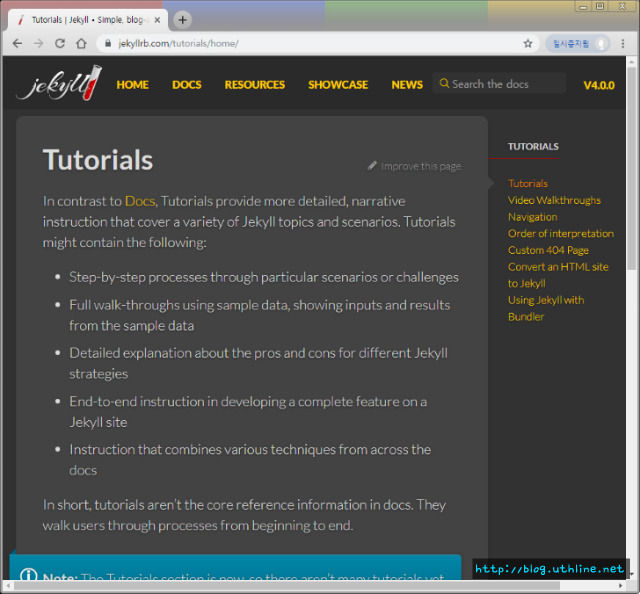Click the TUTORIALS sidebar heading
The image size is (640, 594).
pyautogui.click(x=533, y=146)
